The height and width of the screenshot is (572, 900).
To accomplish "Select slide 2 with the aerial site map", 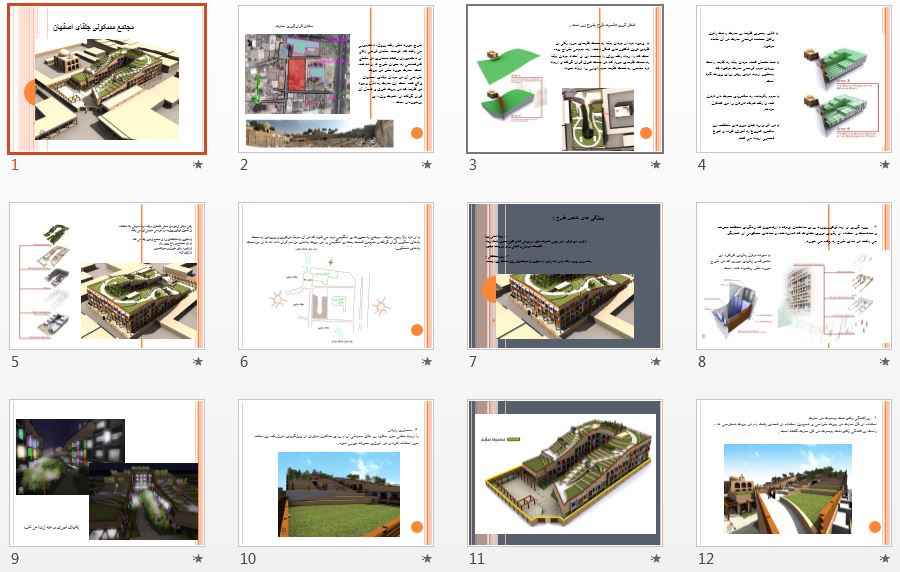I will click(x=336, y=79).
